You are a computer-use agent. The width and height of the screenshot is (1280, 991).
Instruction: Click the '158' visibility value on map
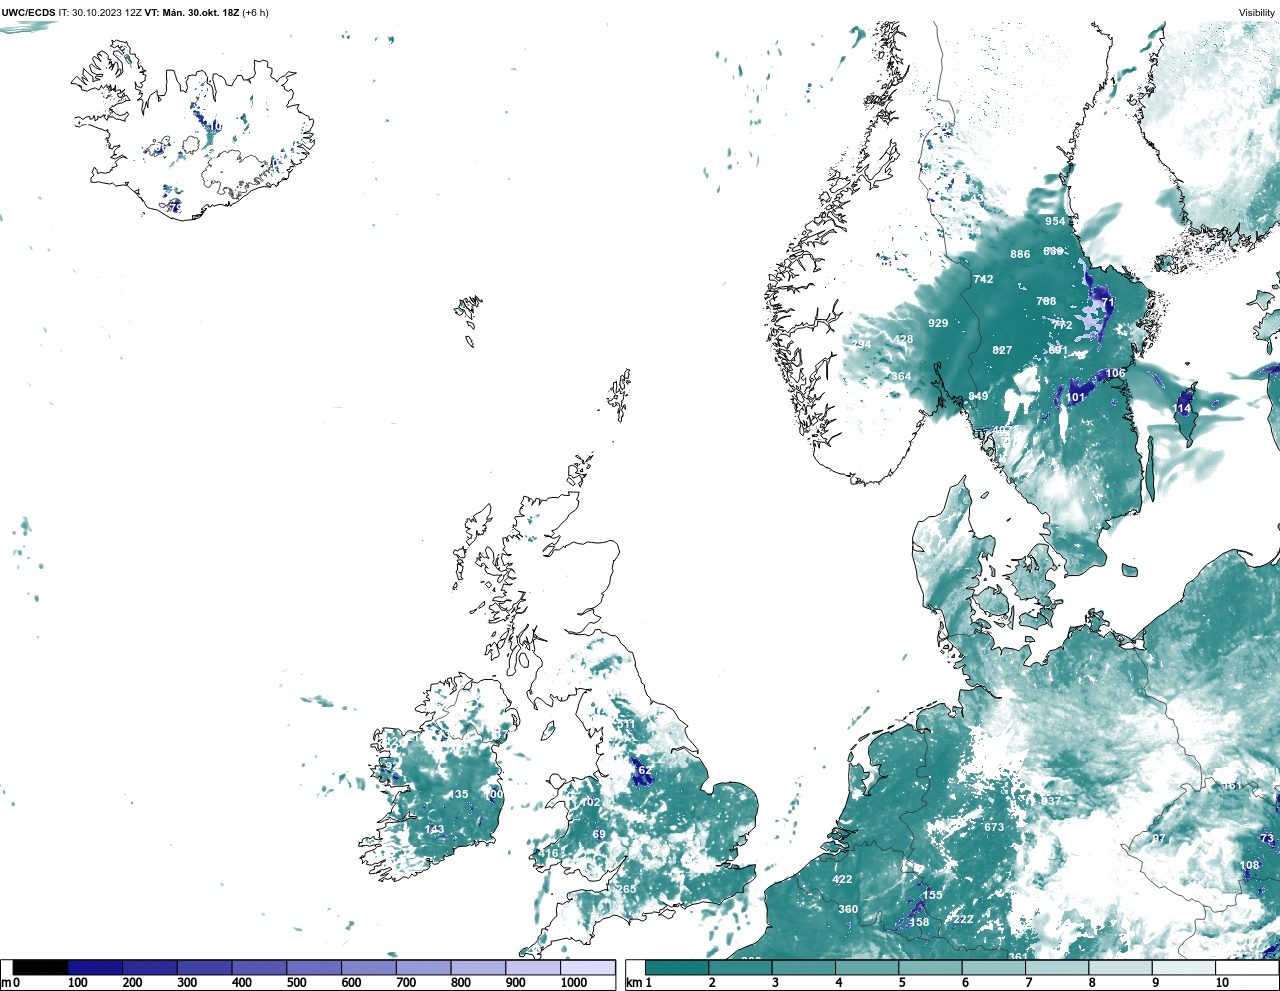pyautogui.click(x=919, y=922)
